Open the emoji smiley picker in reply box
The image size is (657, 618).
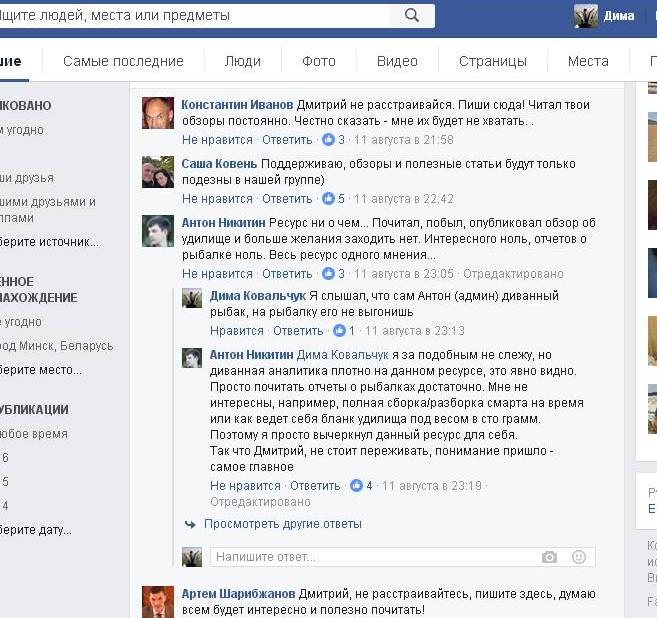point(578,557)
